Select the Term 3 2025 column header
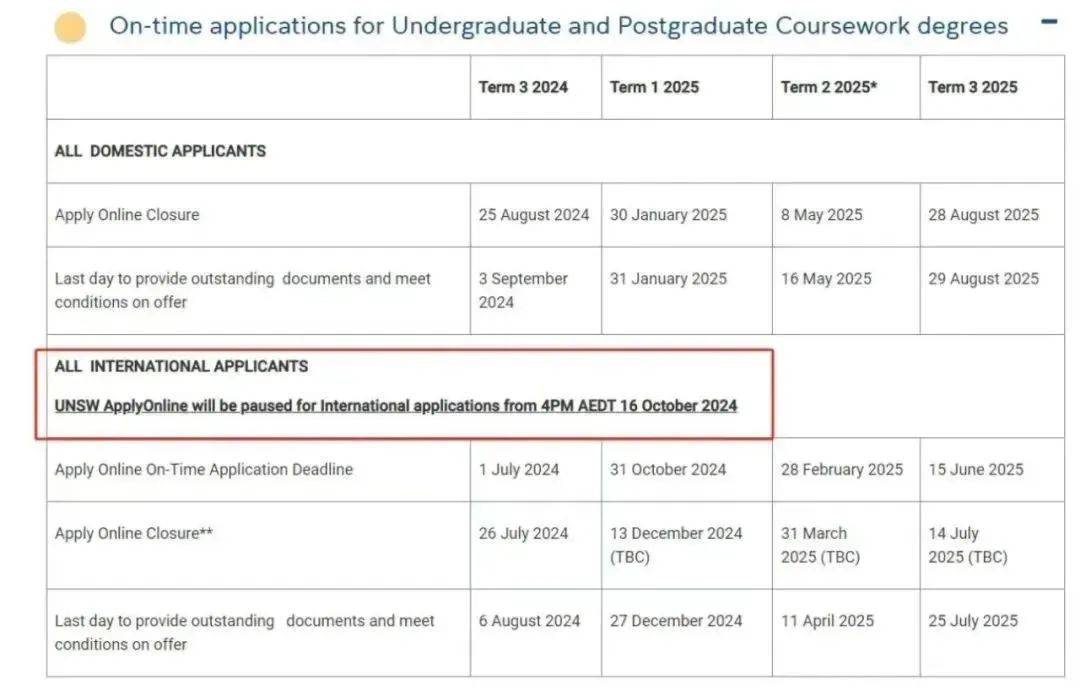 (x=972, y=87)
